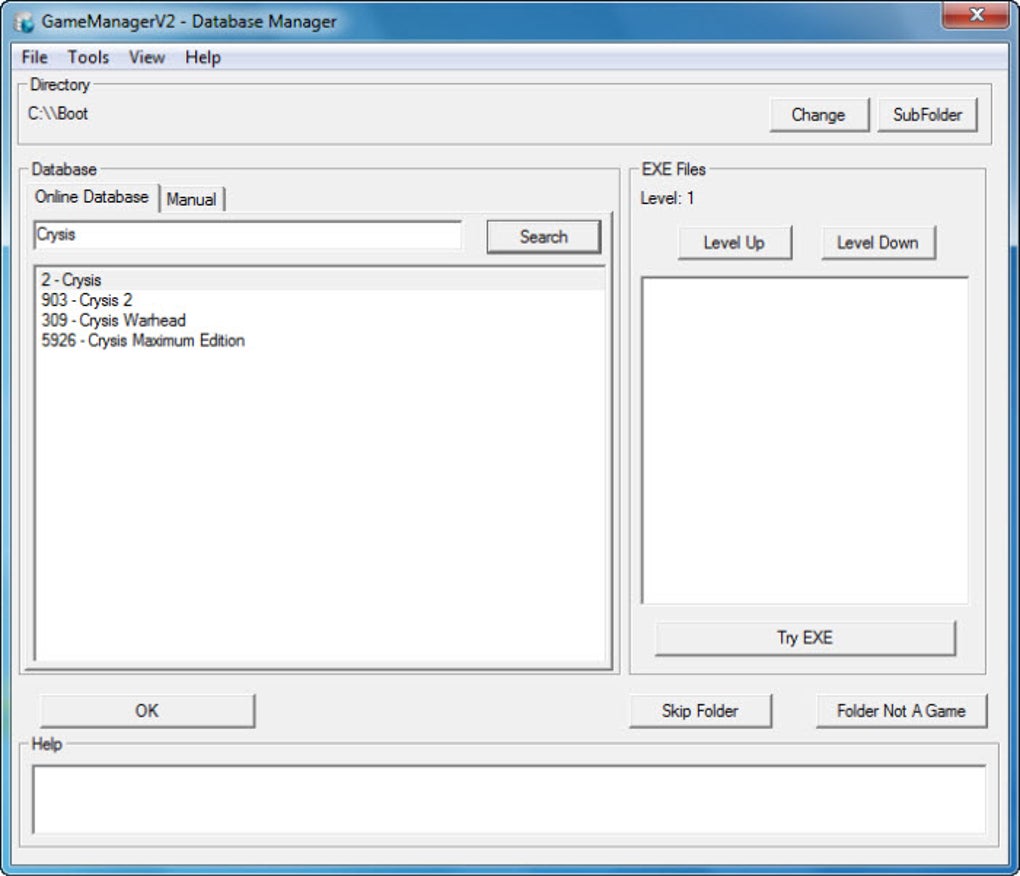Open the Help menu
The width and height of the screenshot is (1020, 876).
point(203,57)
